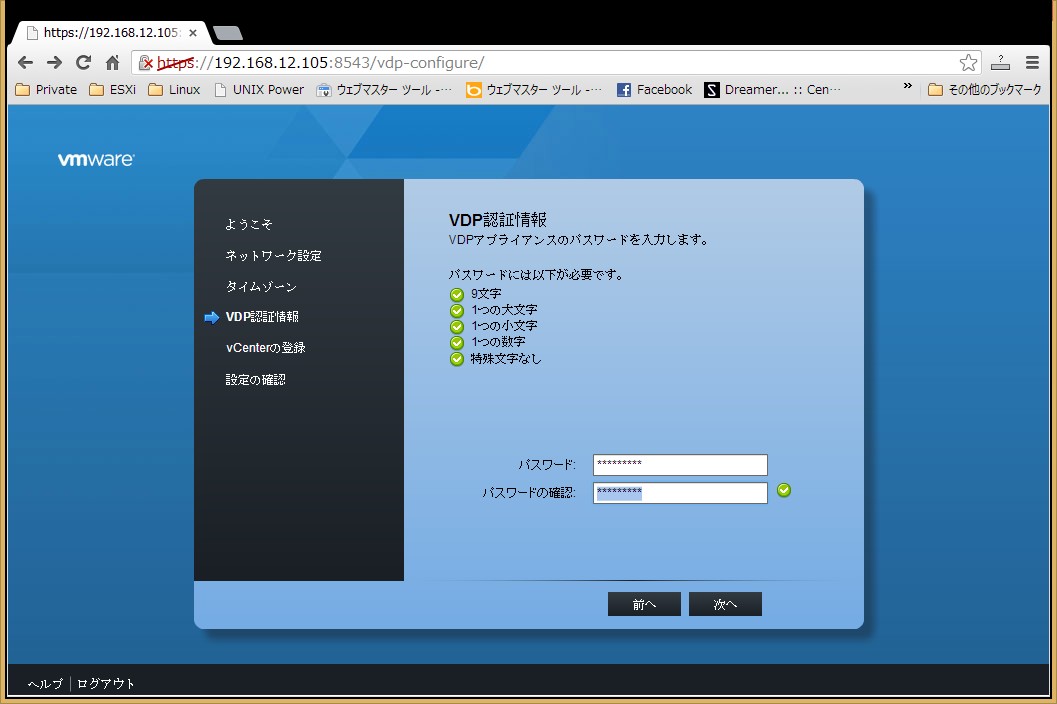The width and height of the screenshot is (1057, 704).
Task: Open the その他のブックマーク folder
Action: (x=985, y=90)
